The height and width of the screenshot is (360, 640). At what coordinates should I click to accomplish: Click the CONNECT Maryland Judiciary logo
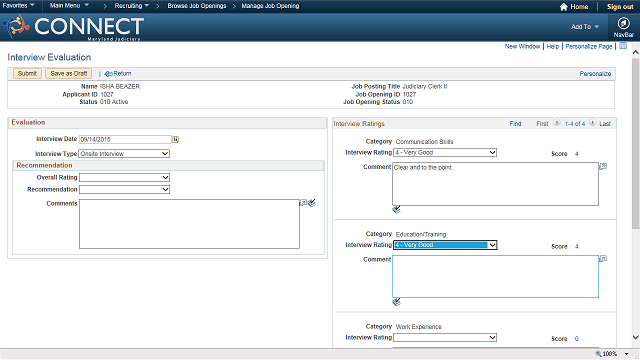point(73,27)
